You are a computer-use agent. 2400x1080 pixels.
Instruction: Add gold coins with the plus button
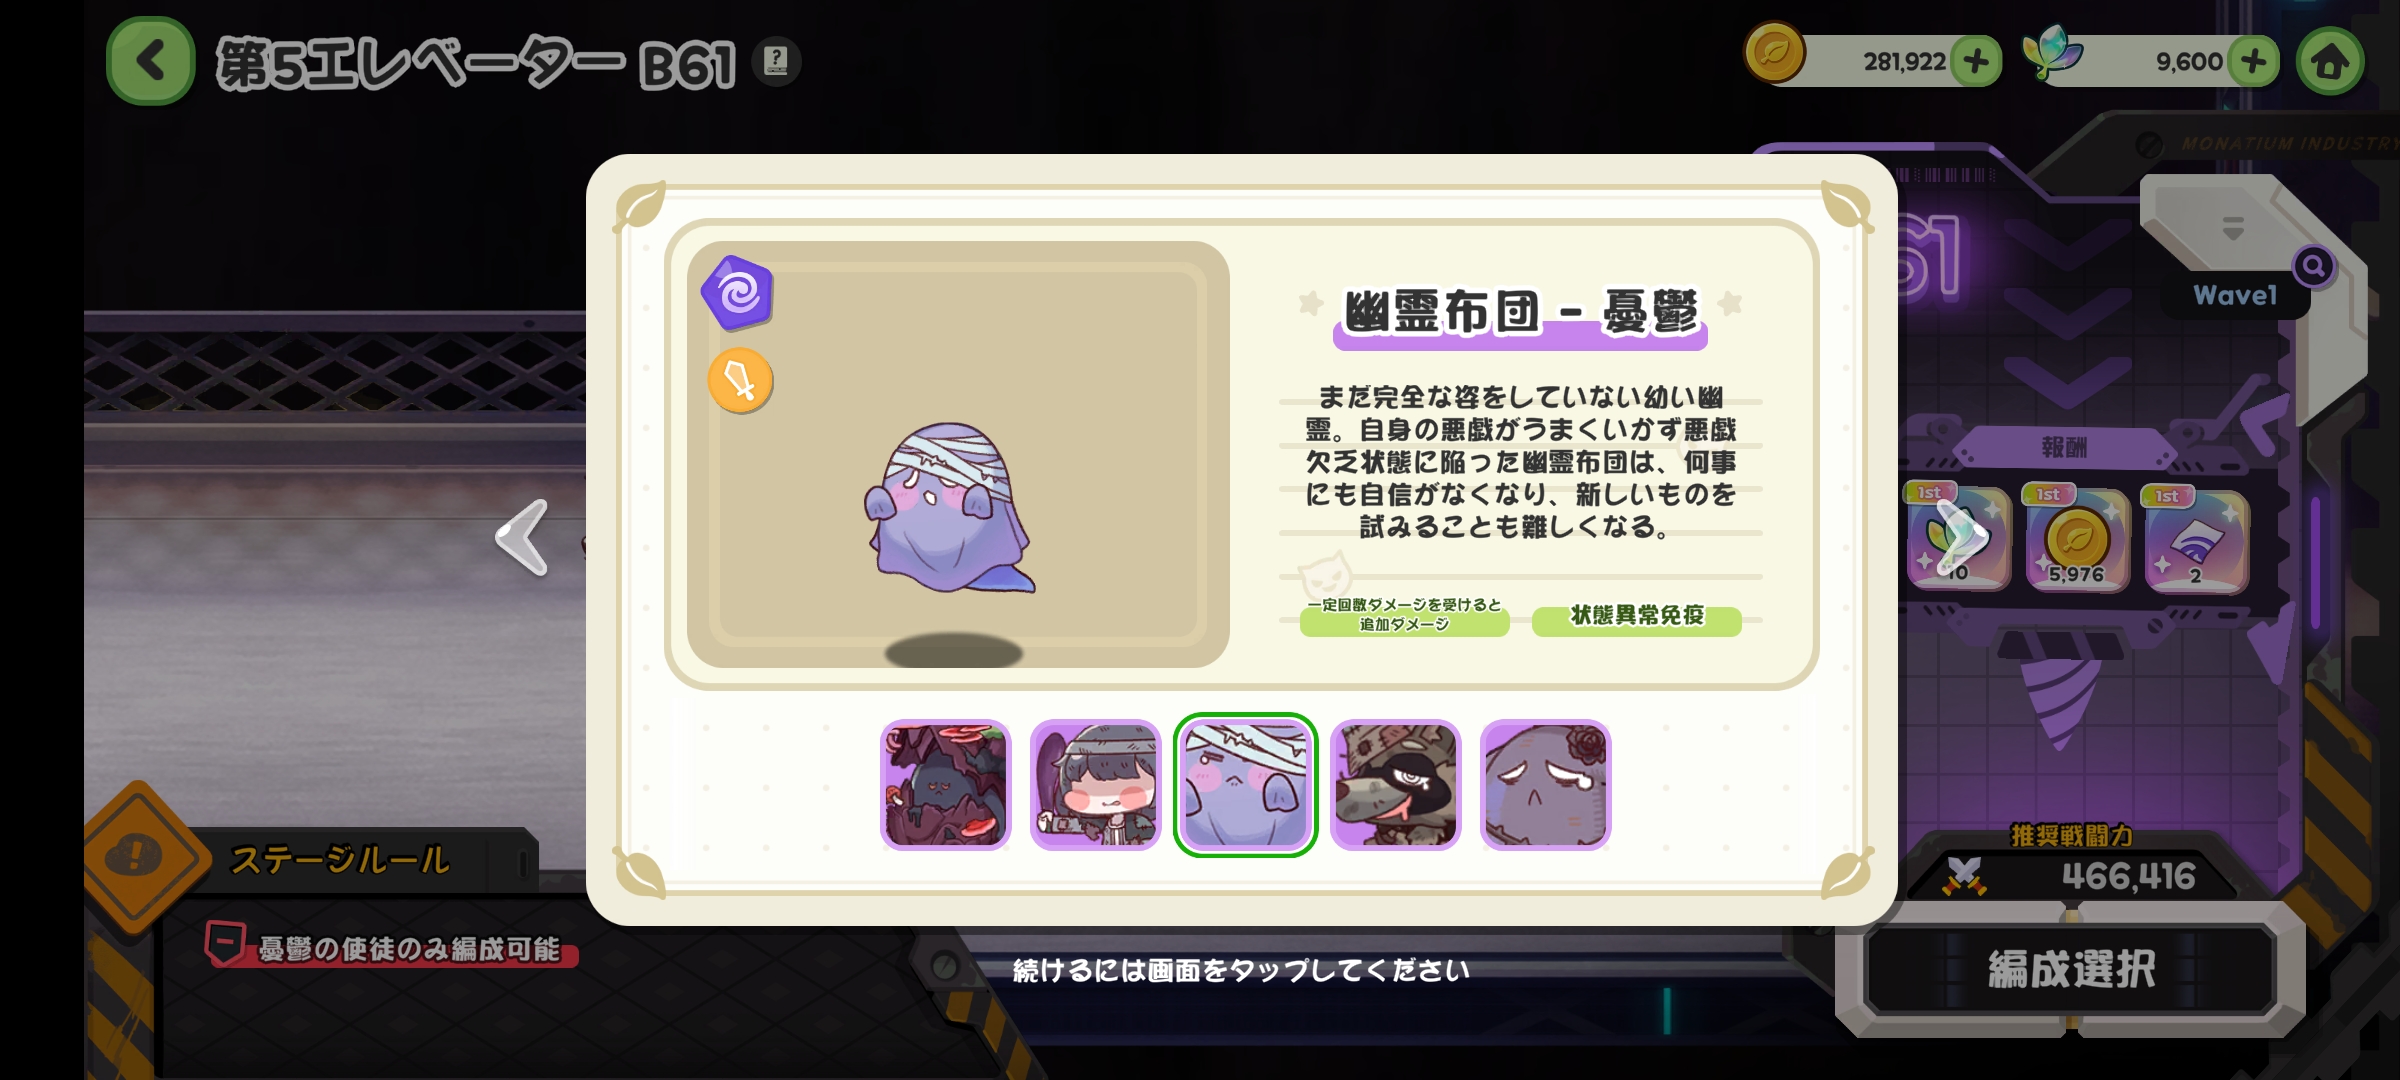tap(1976, 61)
